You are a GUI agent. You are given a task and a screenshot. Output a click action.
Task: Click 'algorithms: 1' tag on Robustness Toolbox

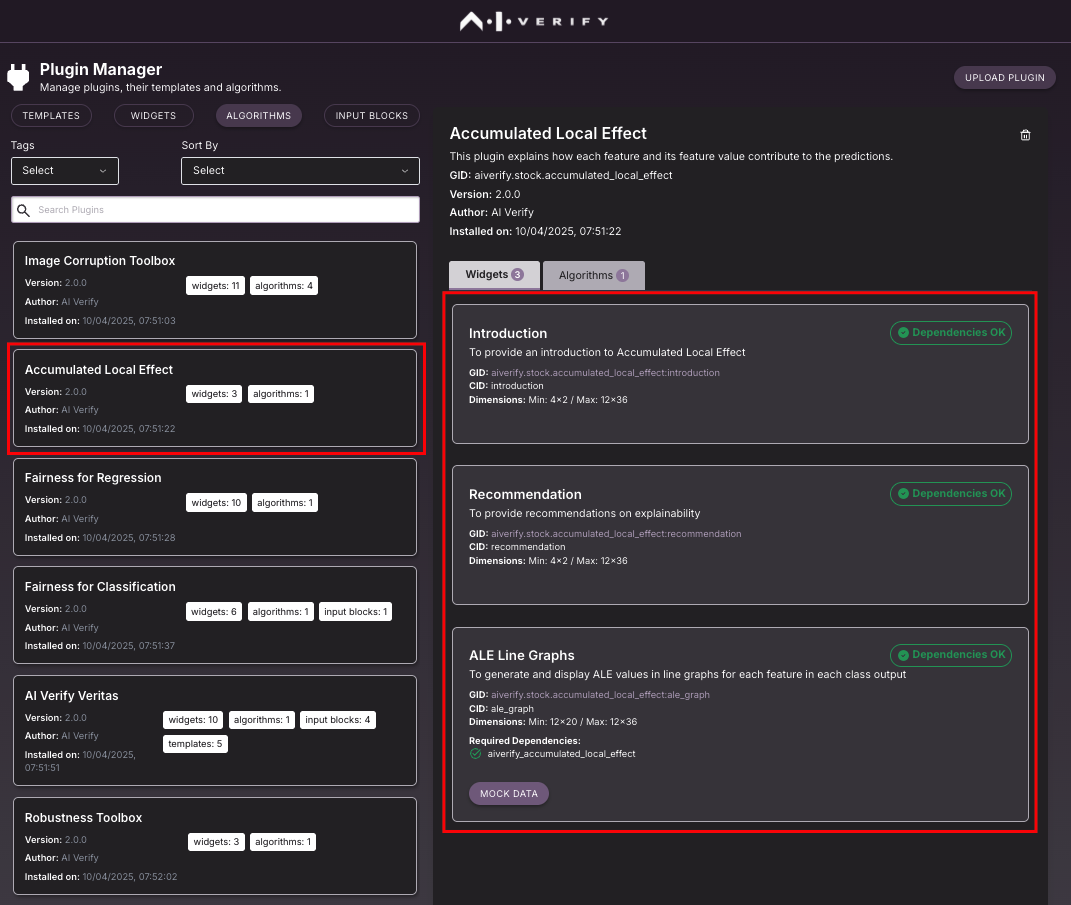tap(283, 842)
